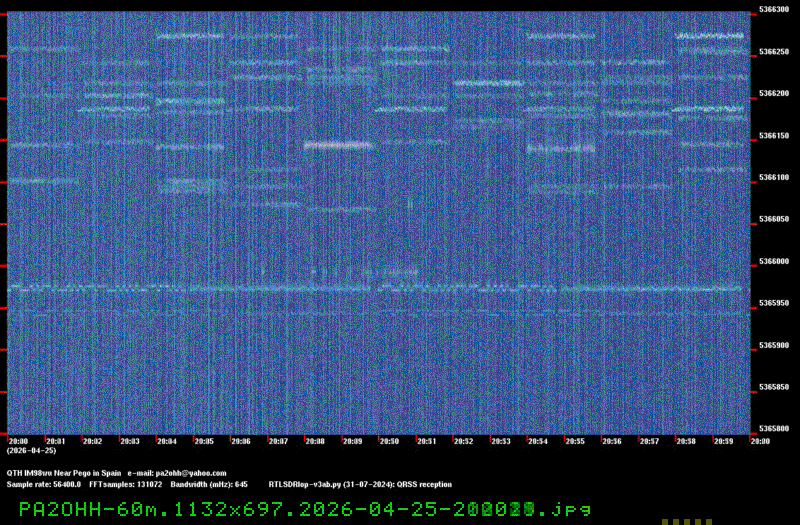The width and height of the screenshot is (800, 525).
Task: Click the 20:01 time axis label
Action: tap(56, 441)
